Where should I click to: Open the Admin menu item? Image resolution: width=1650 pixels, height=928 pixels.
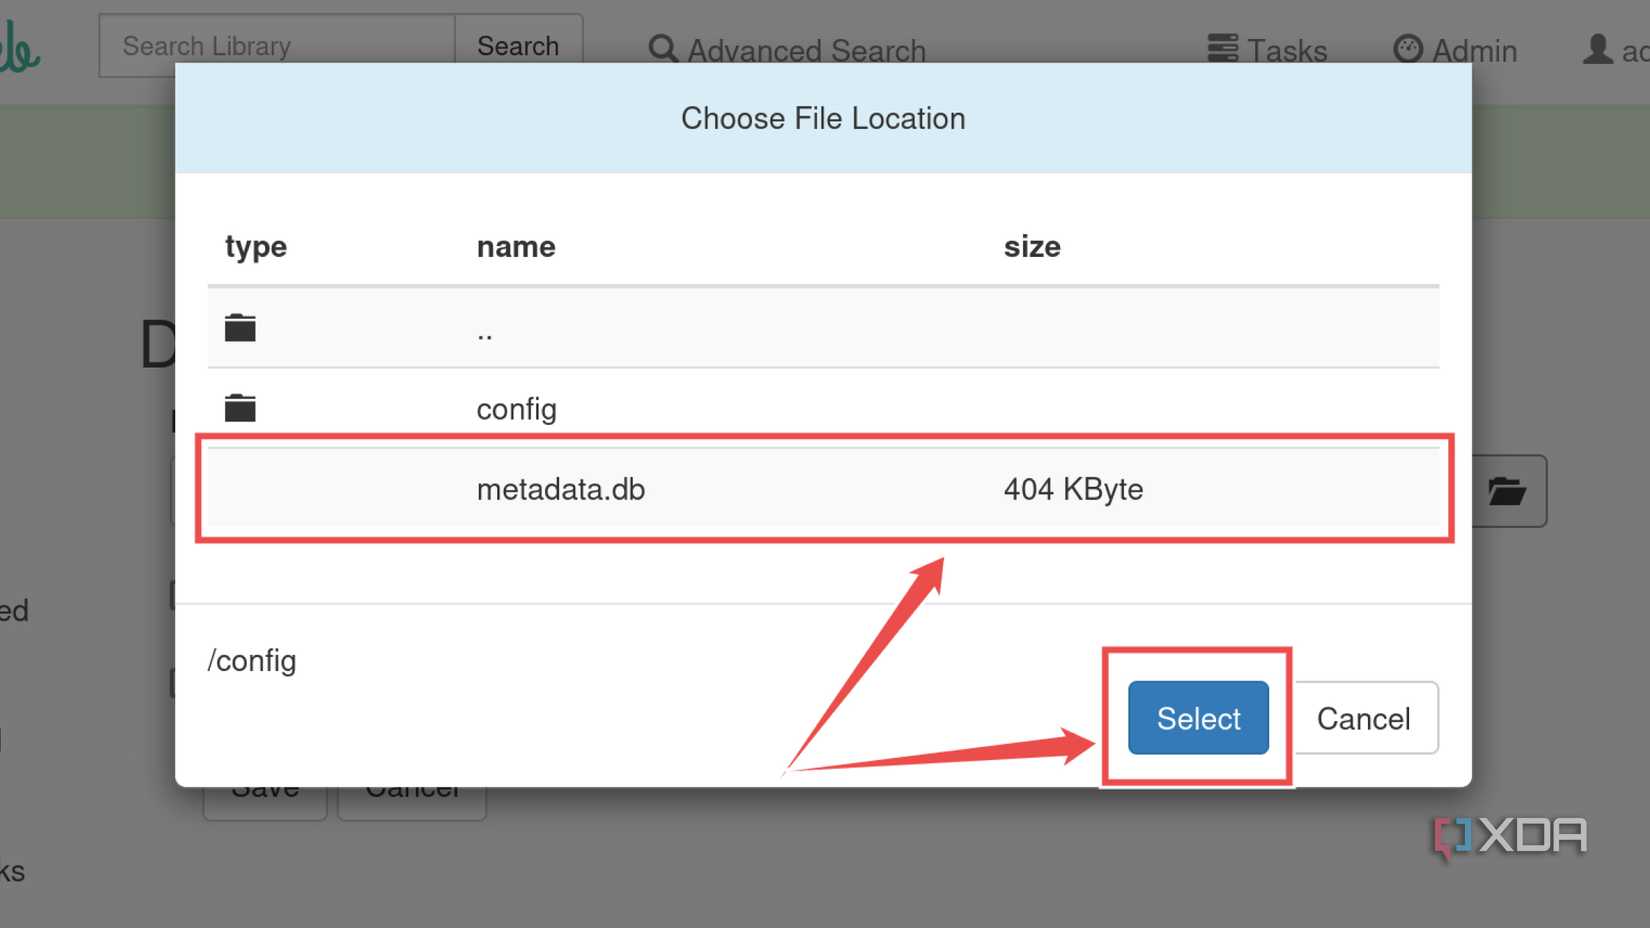(x=1475, y=50)
